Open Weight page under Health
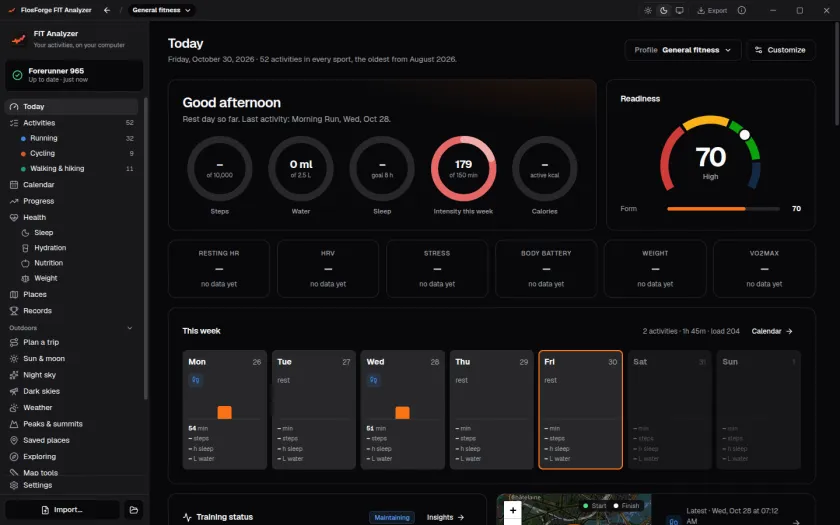Image resolution: width=840 pixels, height=525 pixels. tap(77, 278)
